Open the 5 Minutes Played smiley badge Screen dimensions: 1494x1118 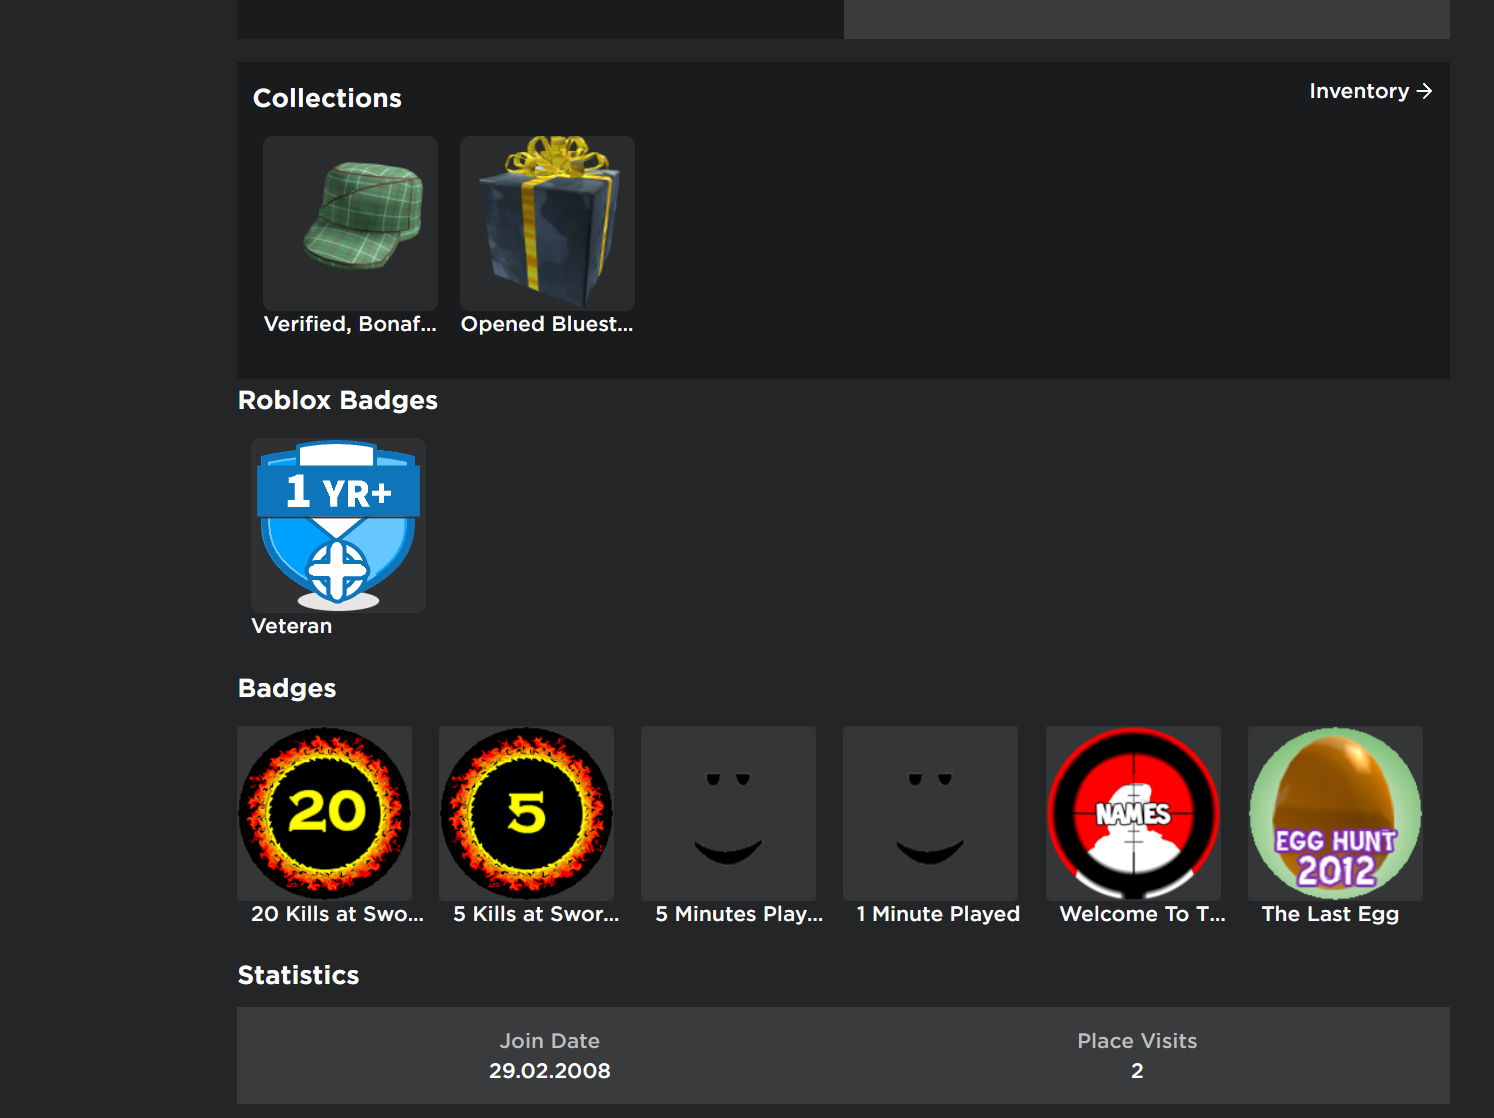tap(728, 813)
